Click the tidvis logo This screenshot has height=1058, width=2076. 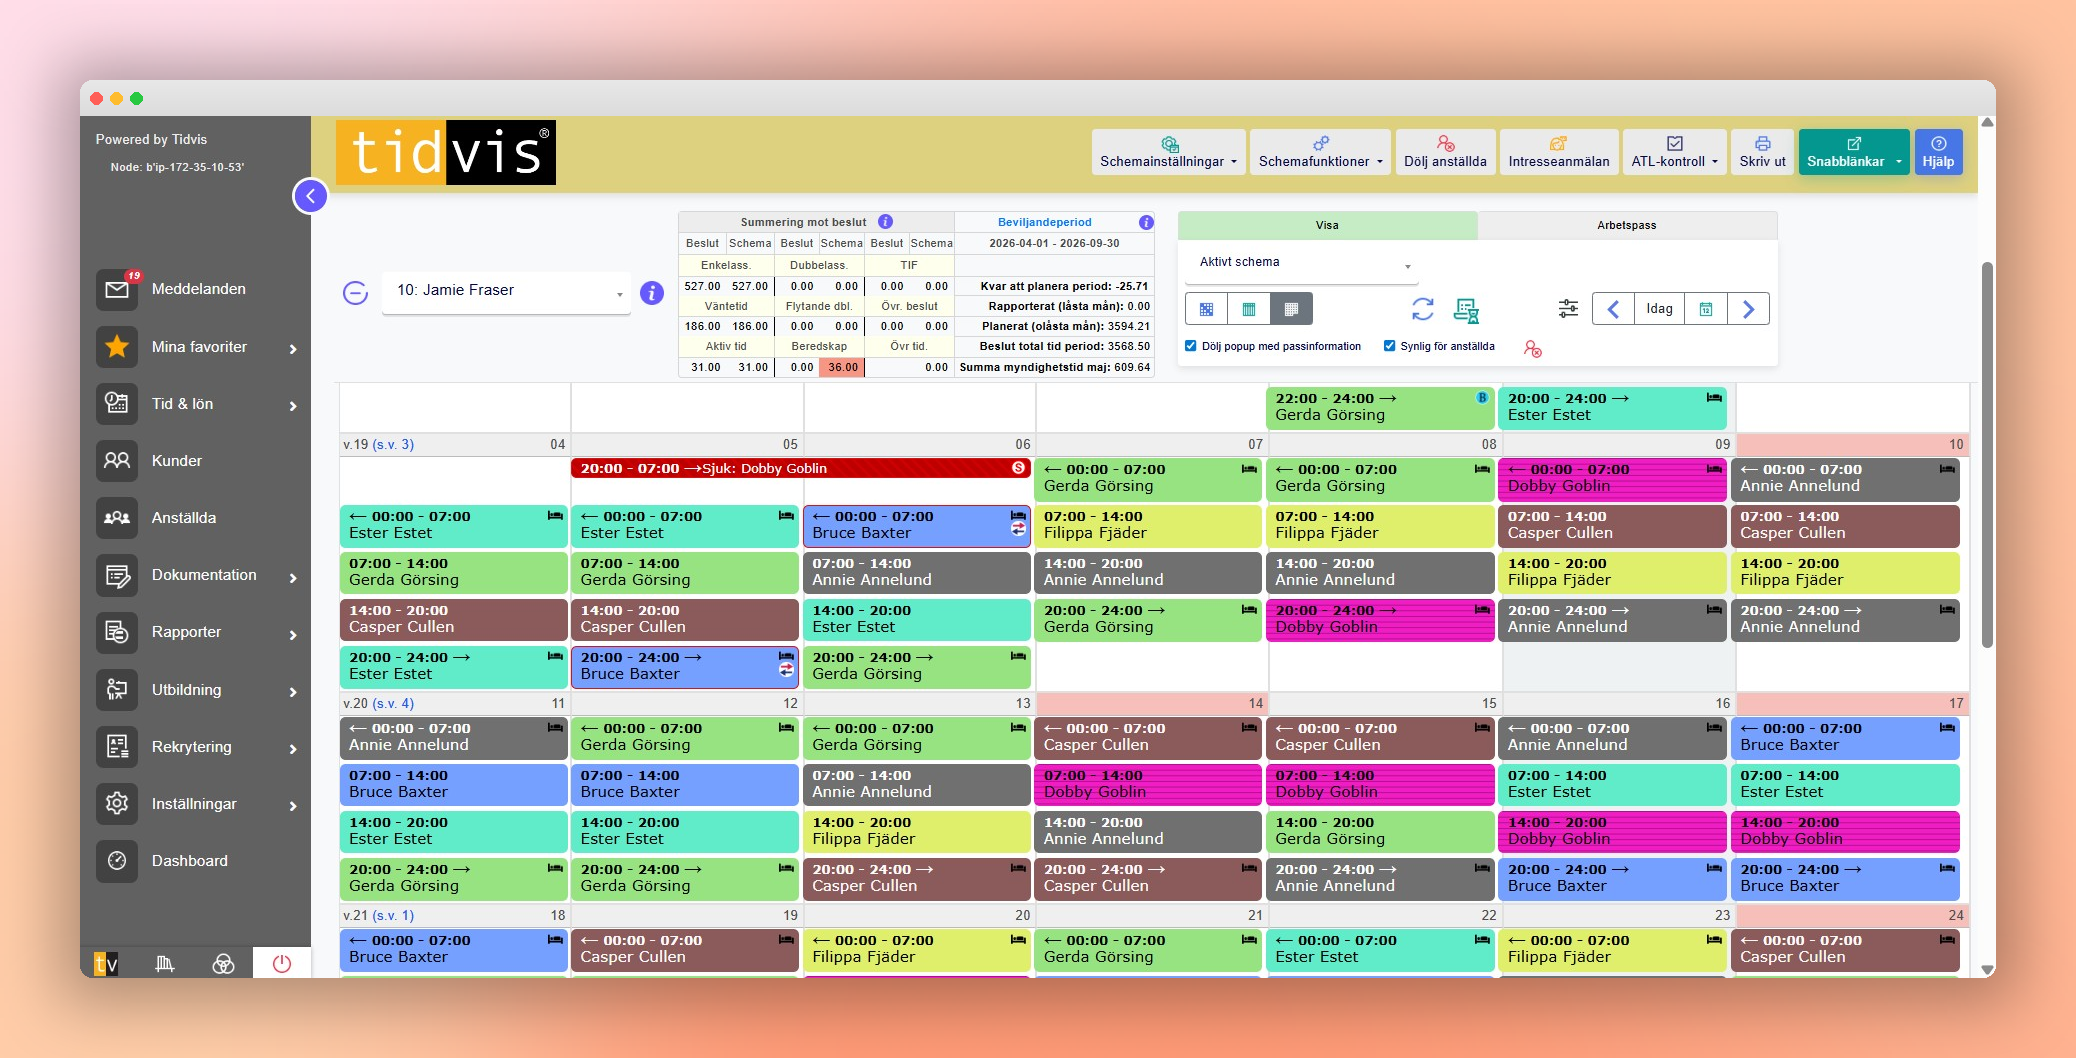pyautogui.click(x=446, y=152)
